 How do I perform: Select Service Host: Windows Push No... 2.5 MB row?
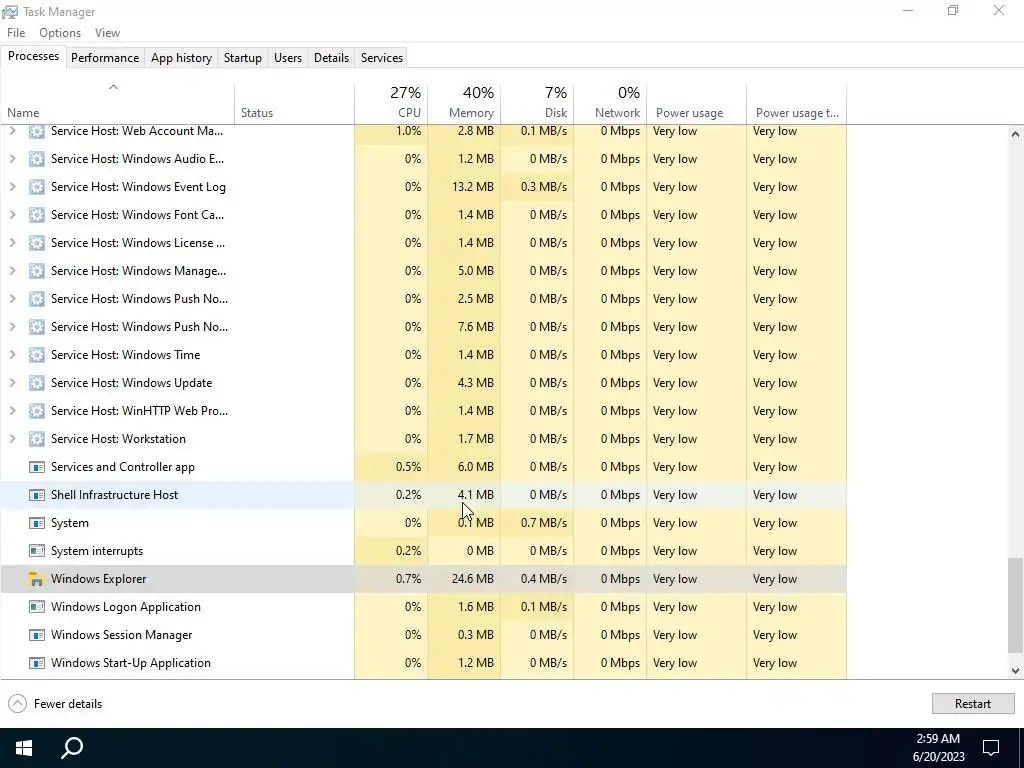tap(423, 299)
